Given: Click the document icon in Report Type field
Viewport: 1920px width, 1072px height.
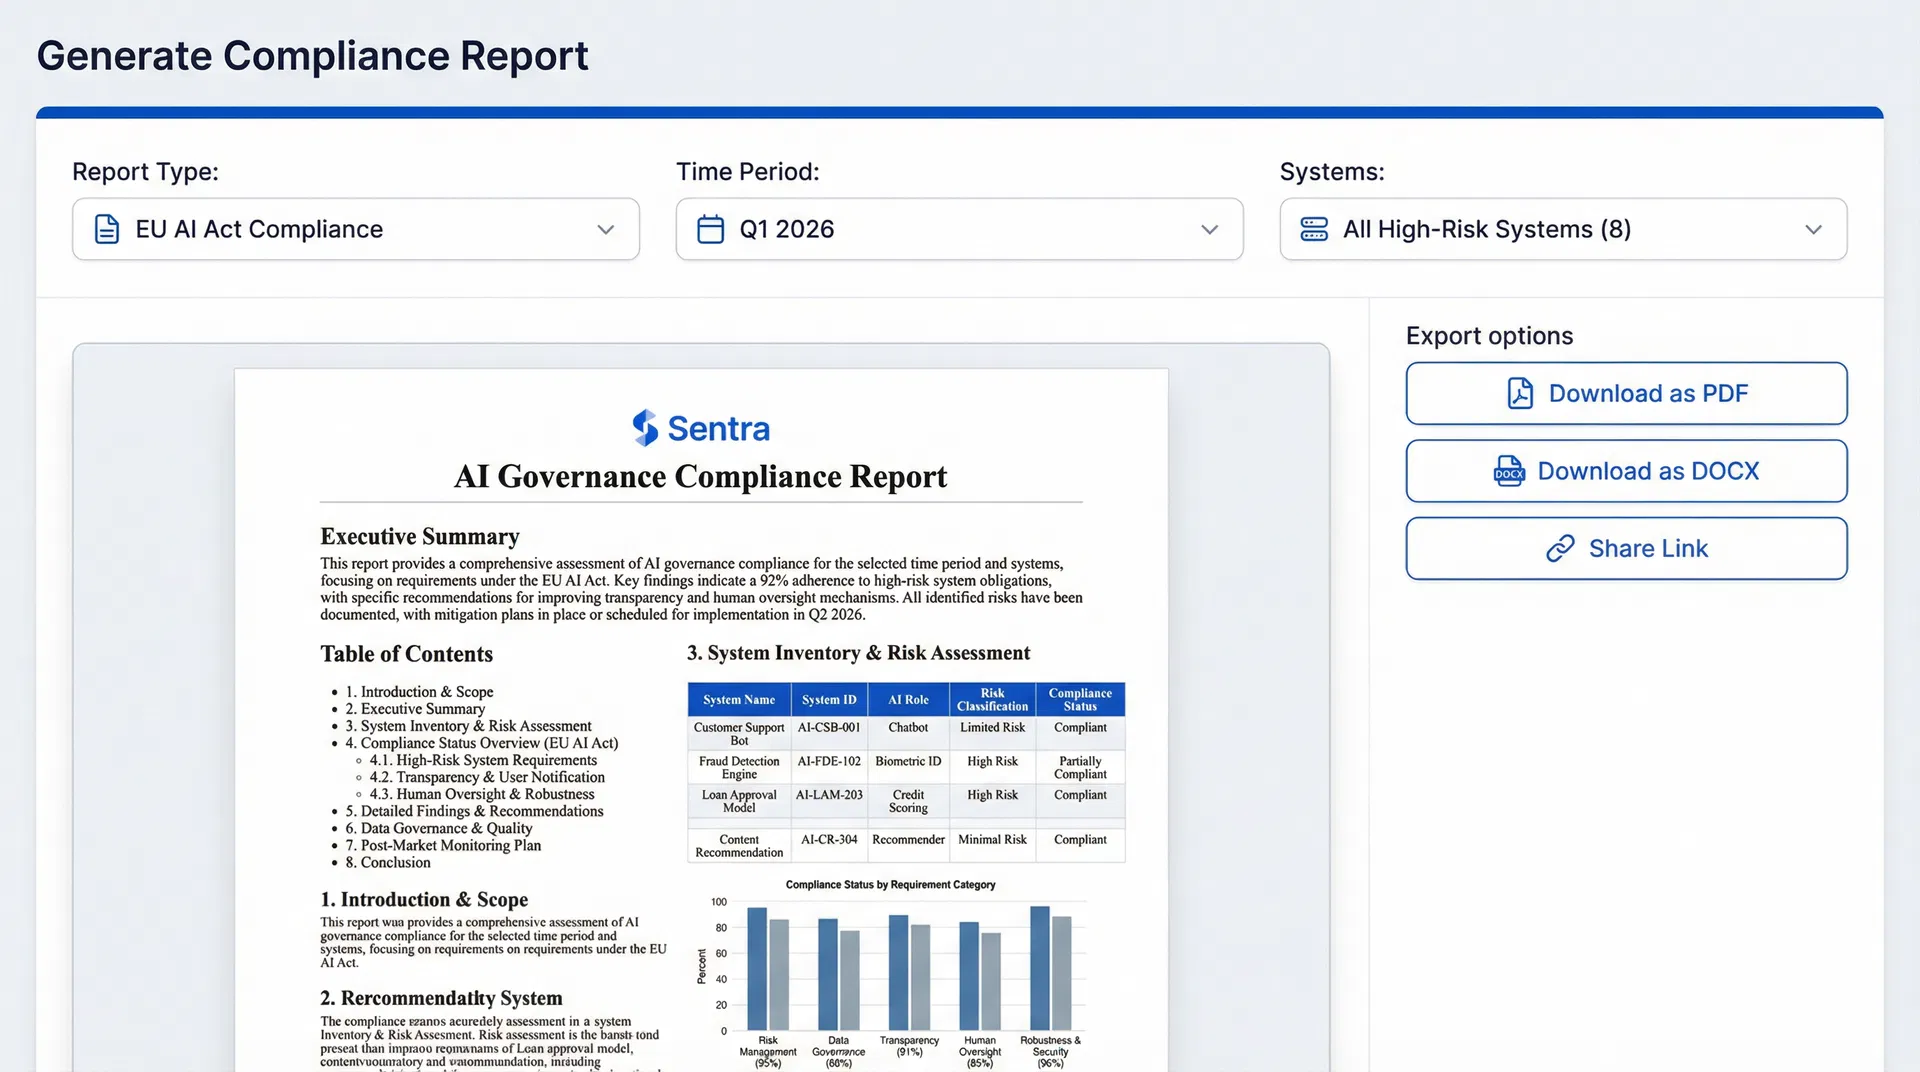Looking at the screenshot, I should [107, 229].
